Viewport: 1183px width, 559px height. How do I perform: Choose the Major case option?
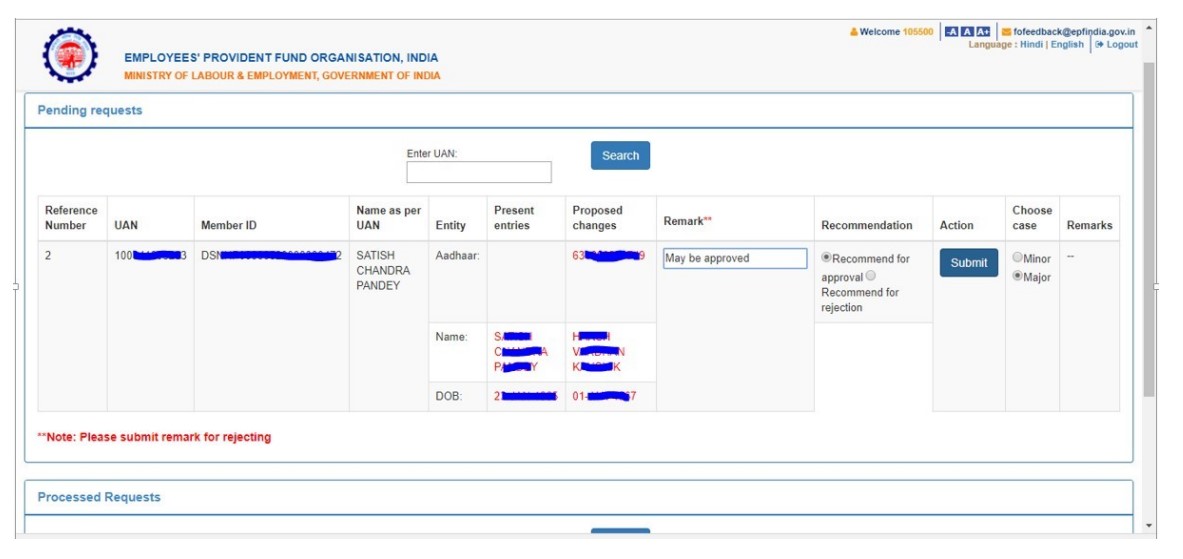(1018, 277)
